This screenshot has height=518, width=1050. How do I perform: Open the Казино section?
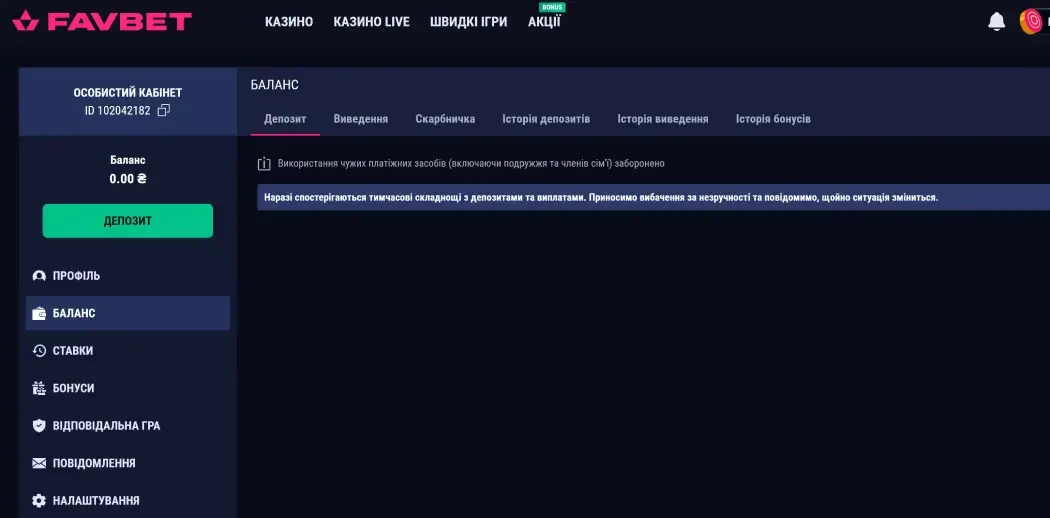289,21
